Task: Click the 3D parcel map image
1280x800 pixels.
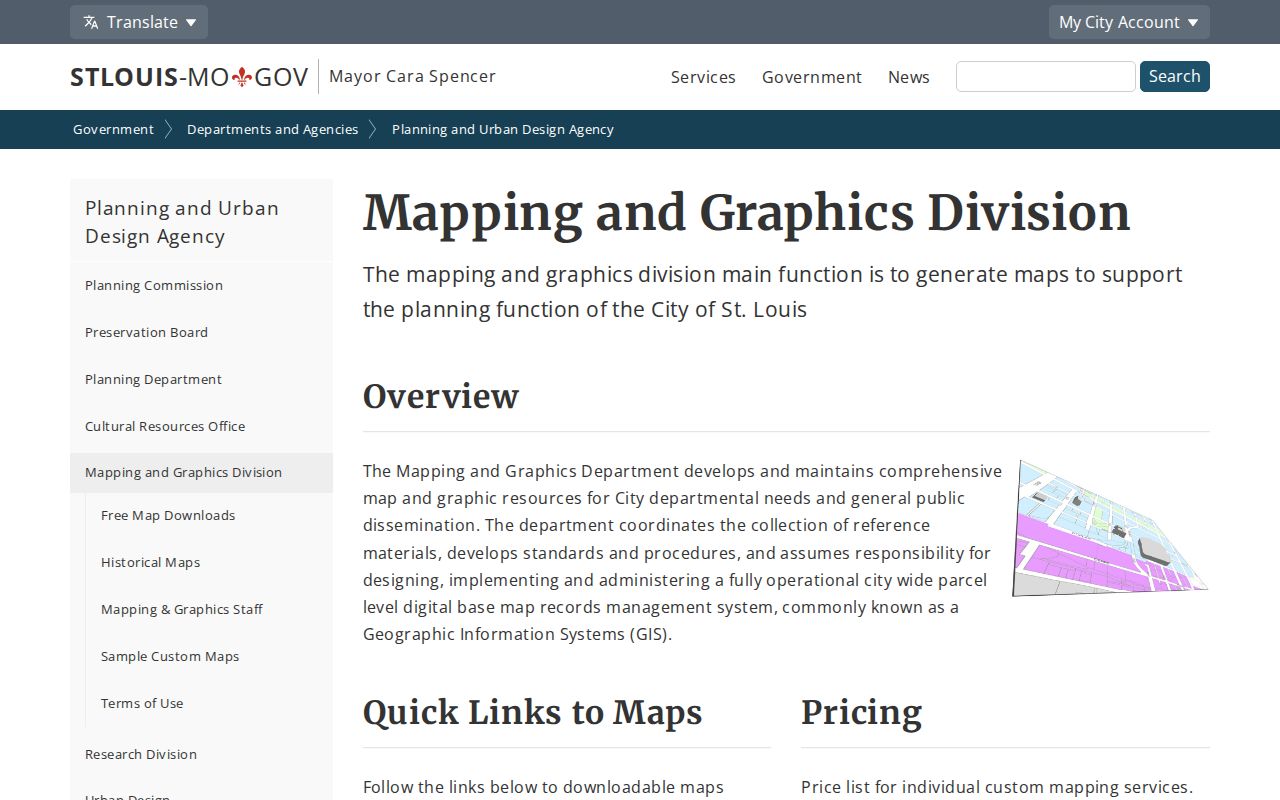Action: tap(1110, 528)
